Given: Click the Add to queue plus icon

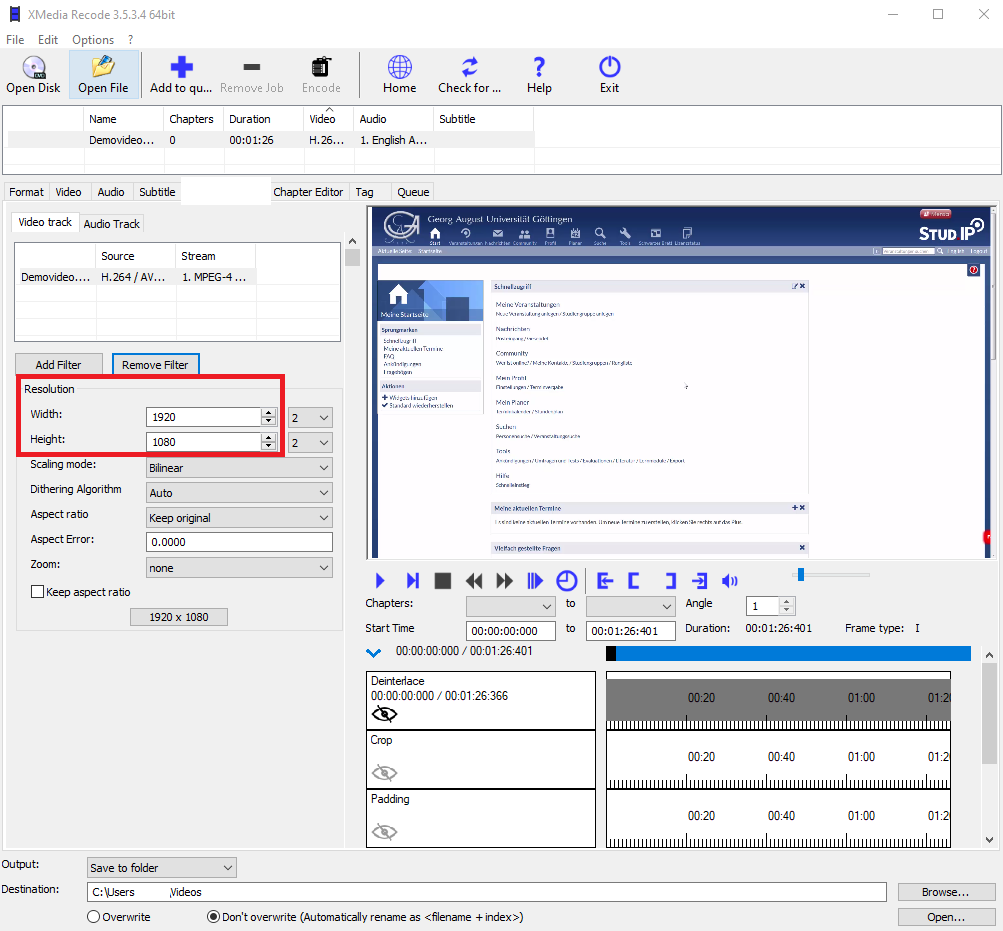Looking at the screenshot, I should pos(181,68).
